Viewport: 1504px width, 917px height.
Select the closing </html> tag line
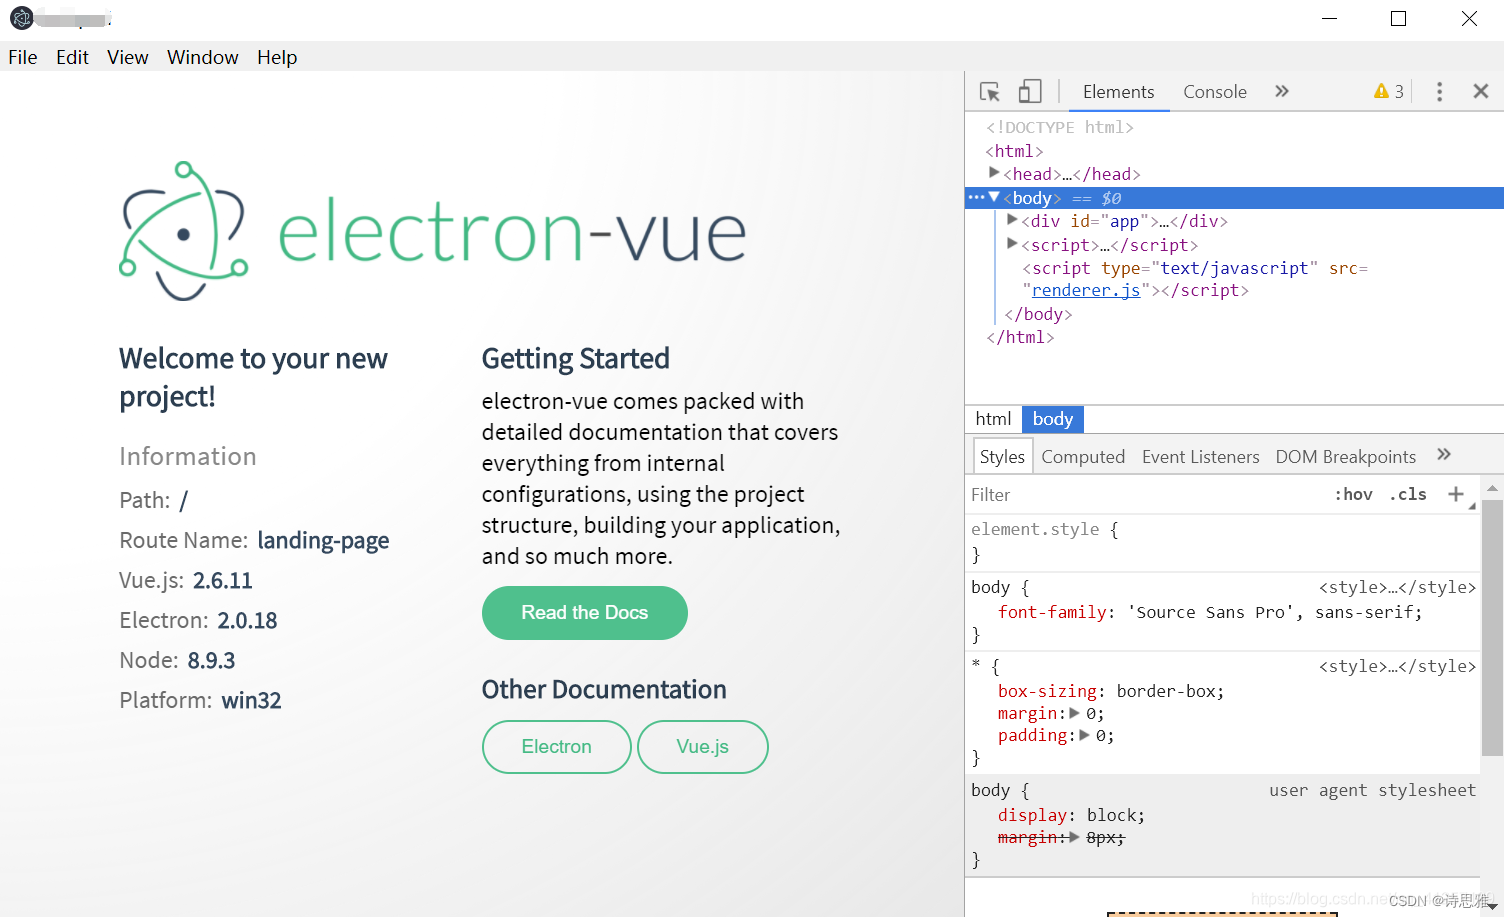point(1020,337)
